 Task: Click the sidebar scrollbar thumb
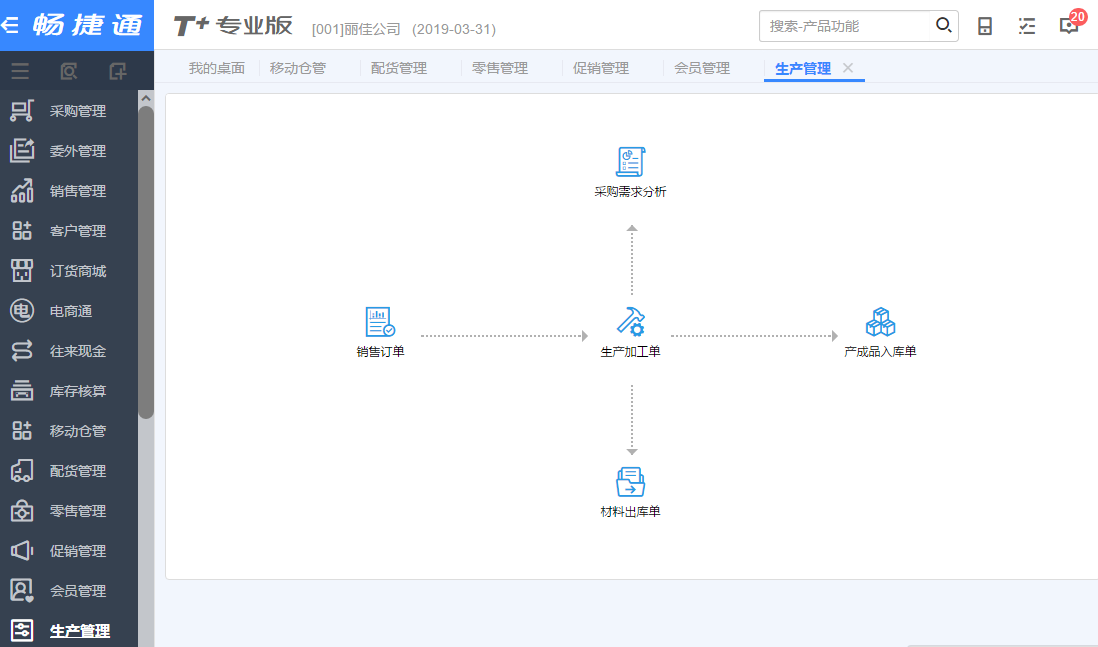[146, 263]
